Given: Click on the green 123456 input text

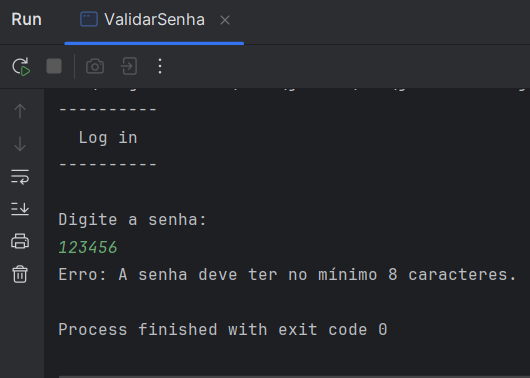Looking at the screenshot, I should [x=88, y=247].
